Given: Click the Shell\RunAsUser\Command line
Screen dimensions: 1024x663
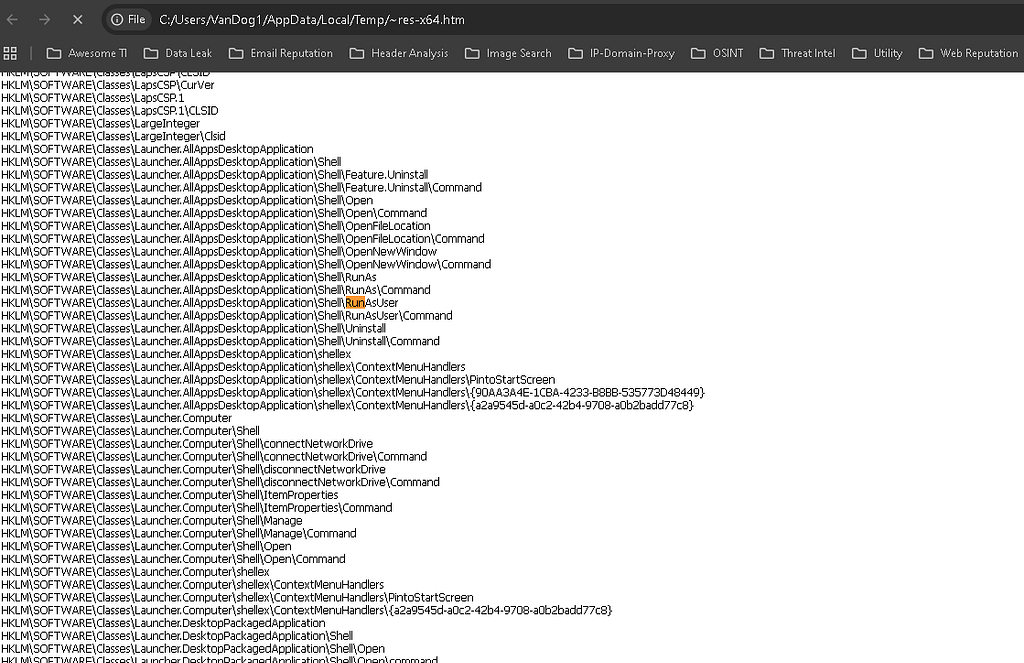Looking at the screenshot, I should pos(227,316).
